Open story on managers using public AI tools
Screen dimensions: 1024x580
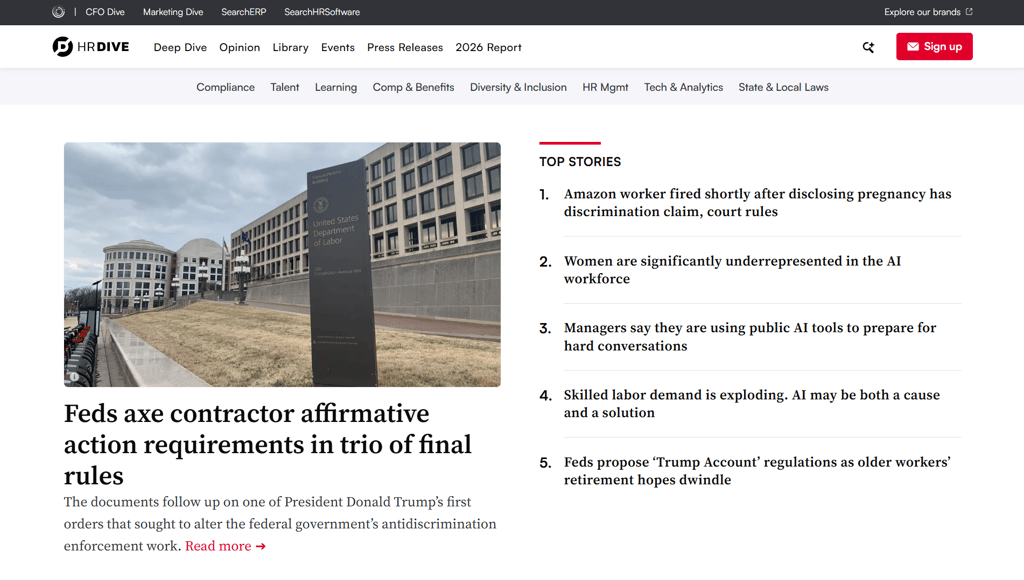click(750, 336)
